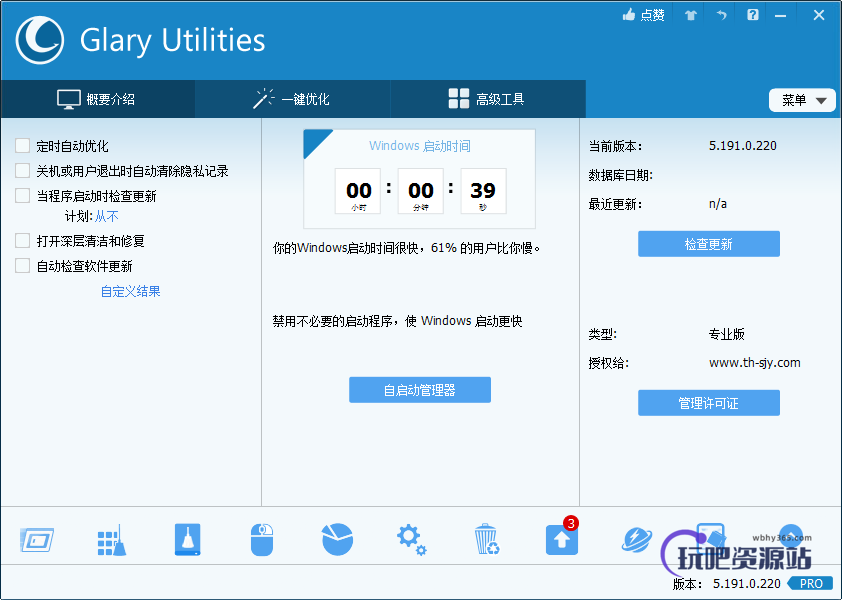
Task: Open the mouse context menu manager icon
Action: click(x=262, y=540)
